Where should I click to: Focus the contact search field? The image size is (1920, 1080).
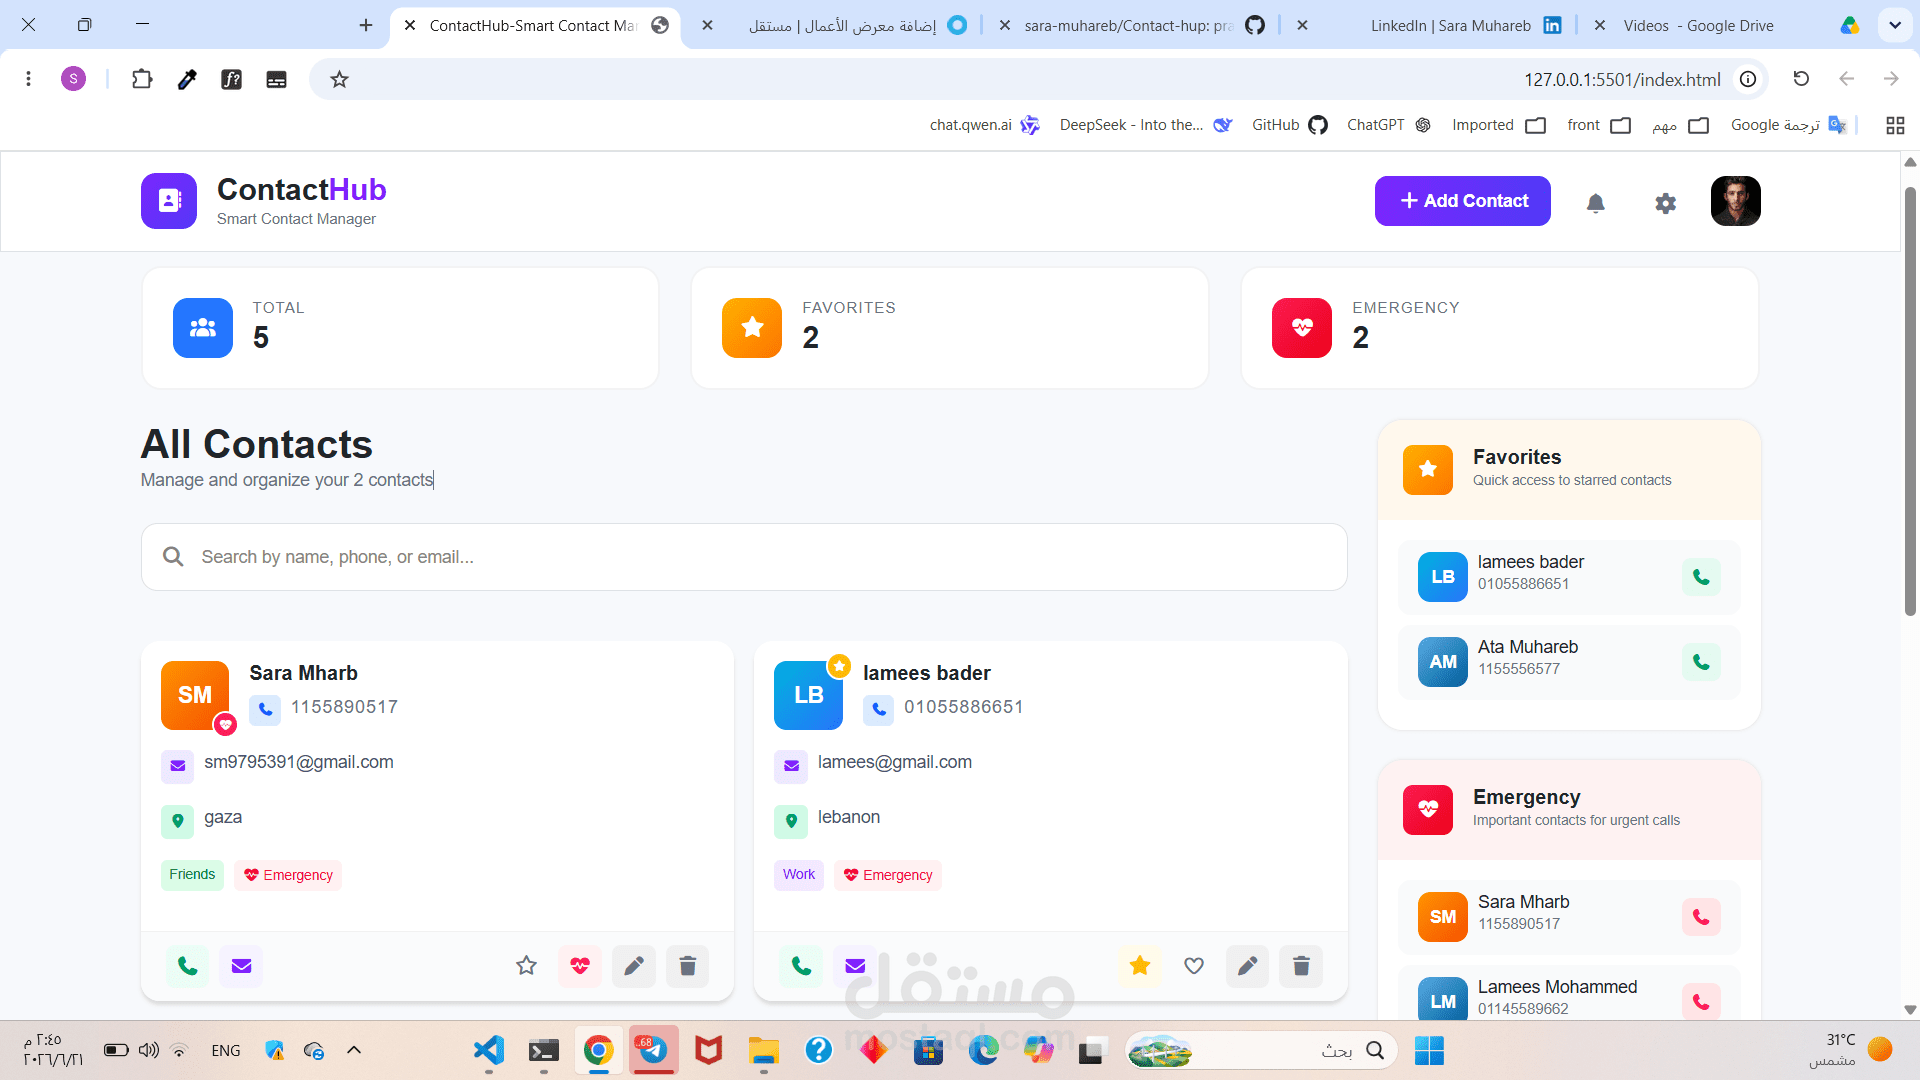[x=744, y=557]
